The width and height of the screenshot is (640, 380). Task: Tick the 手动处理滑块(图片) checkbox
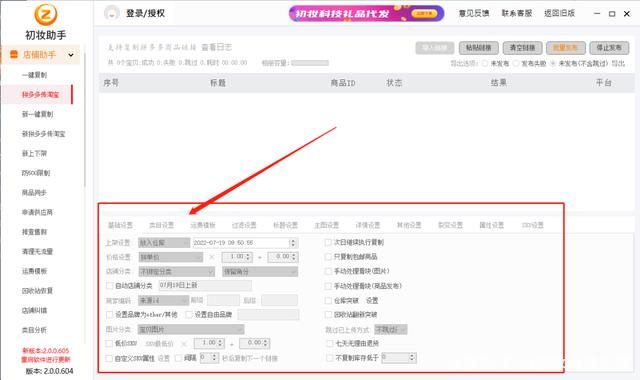(328, 271)
